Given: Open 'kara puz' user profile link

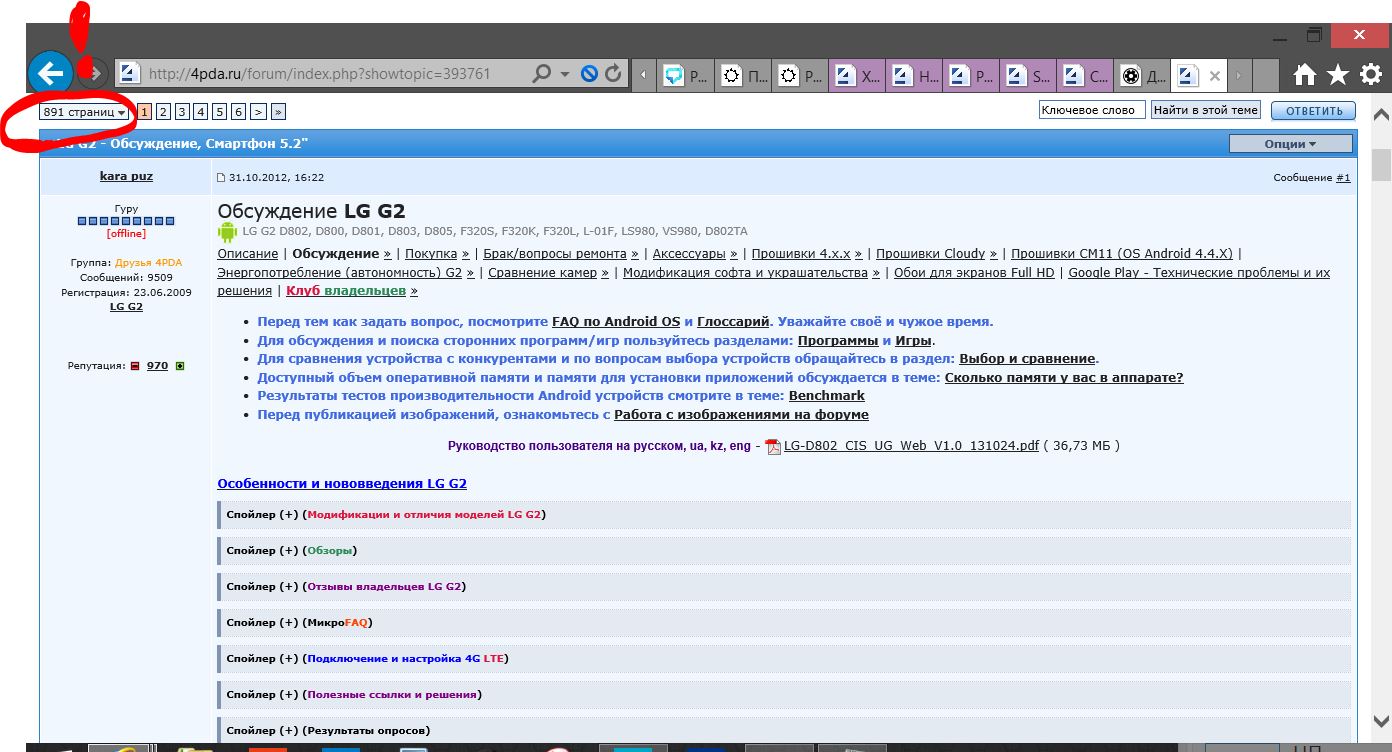Looking at the screenshot, I should [126, 176].
